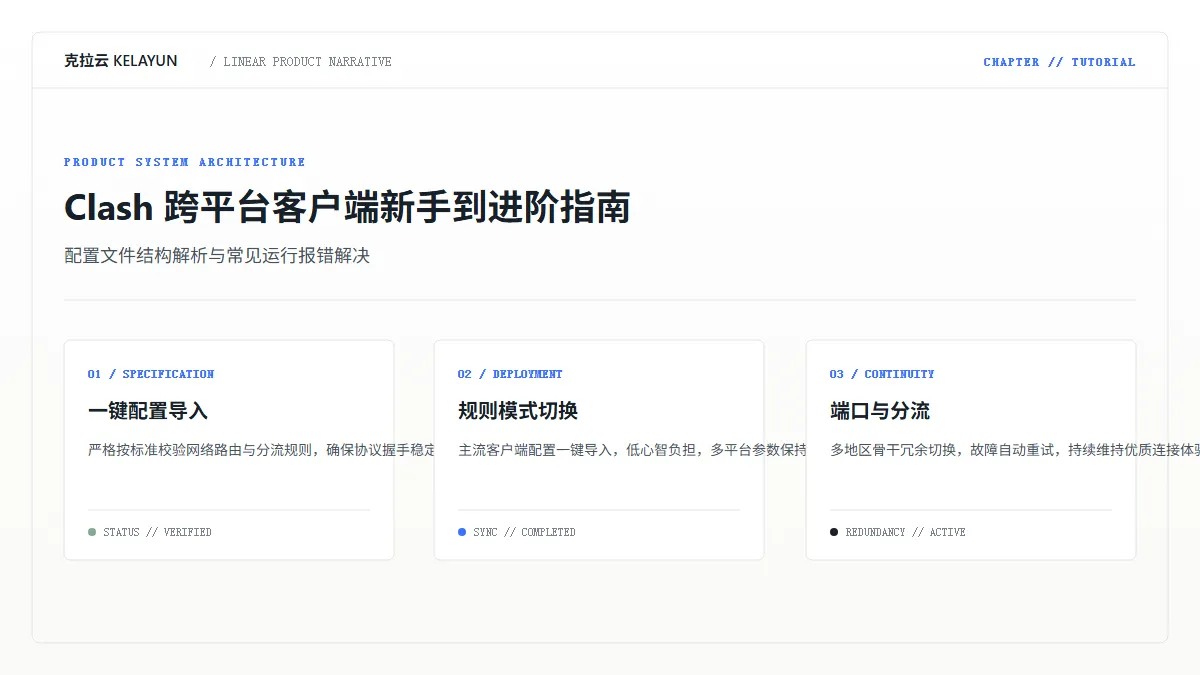Click the 01 / SPECIFICATION label
Viewport: 1200px width, 675px height.
tap(151, 374)
